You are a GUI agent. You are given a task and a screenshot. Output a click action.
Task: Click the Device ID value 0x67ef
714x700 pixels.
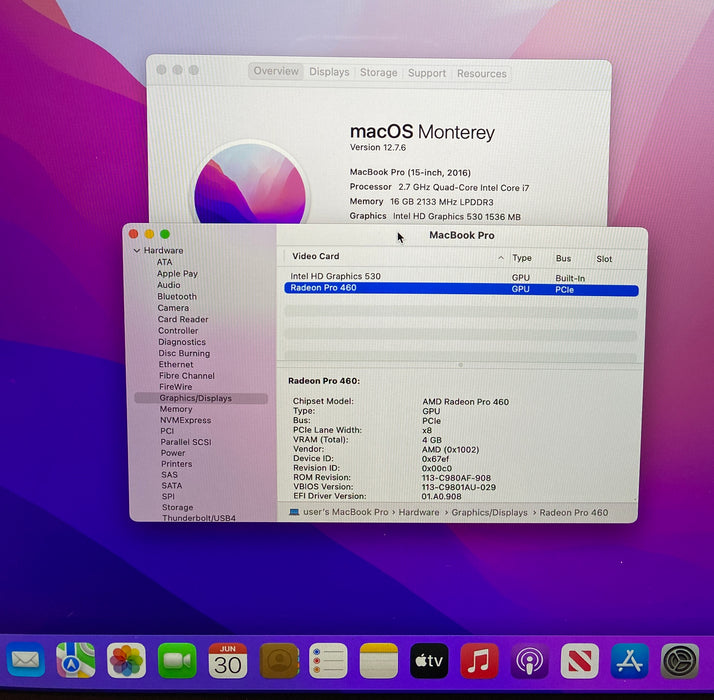tap(435, 459)
